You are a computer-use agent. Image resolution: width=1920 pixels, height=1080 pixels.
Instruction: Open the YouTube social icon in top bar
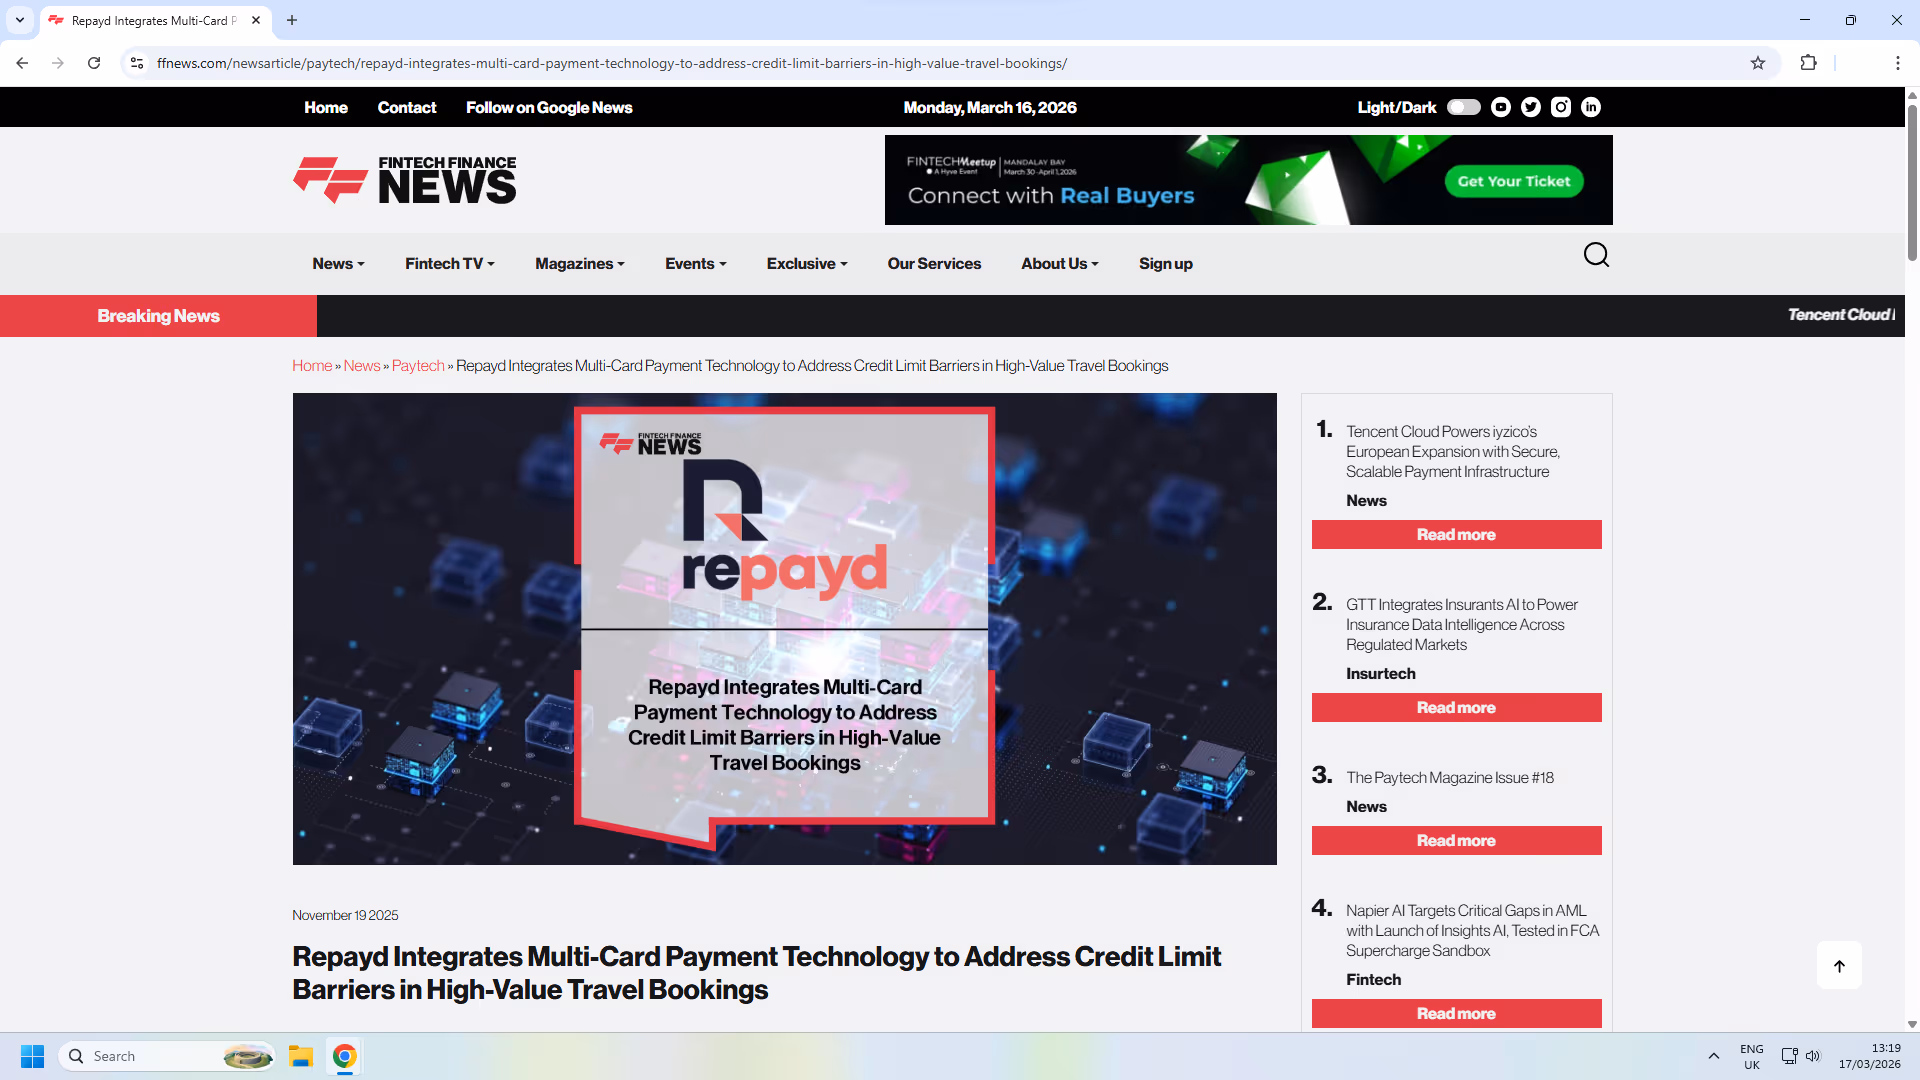pyautogui.click(x=1501, y=107)
